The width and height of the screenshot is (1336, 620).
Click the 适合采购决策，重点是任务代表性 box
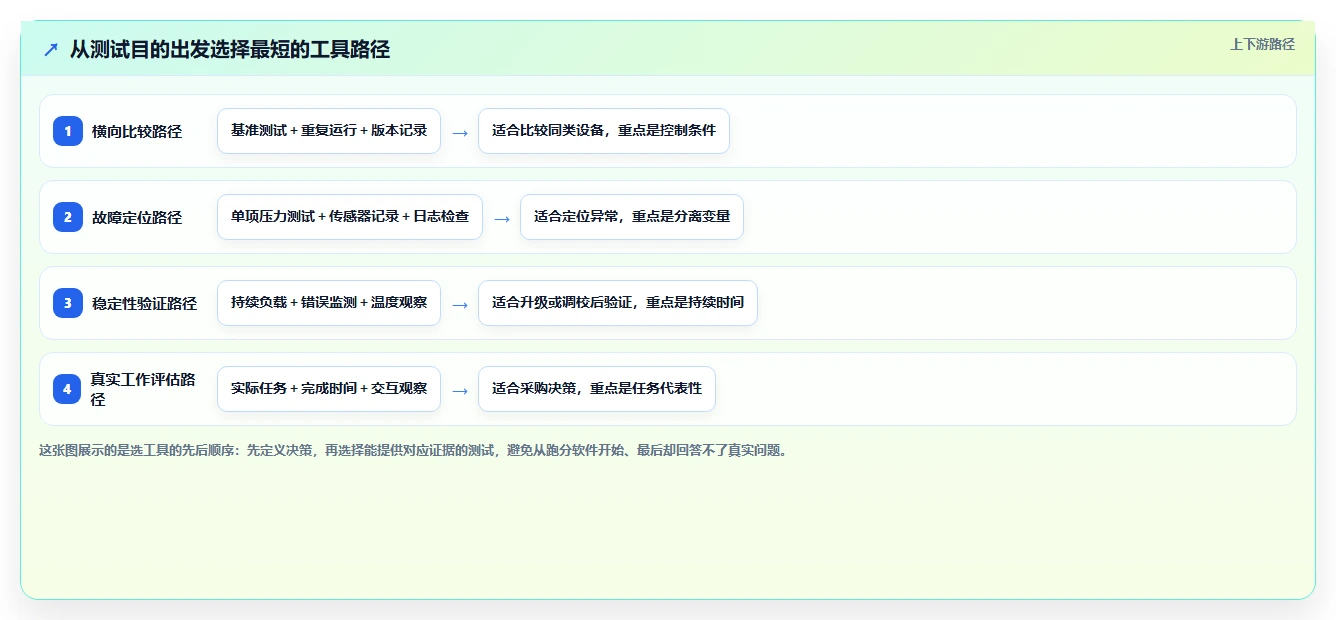(x=597, y=389)
